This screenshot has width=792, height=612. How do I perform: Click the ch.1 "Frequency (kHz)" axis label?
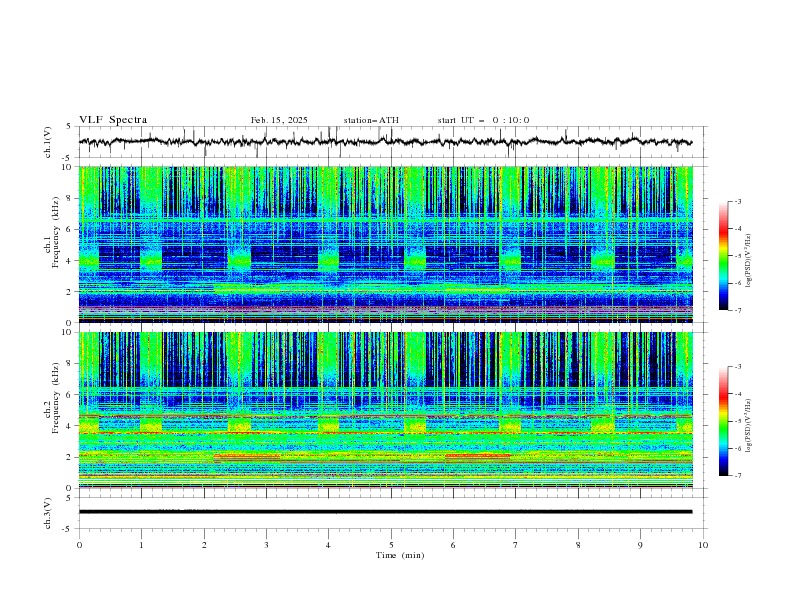click(x=55, y=230)
